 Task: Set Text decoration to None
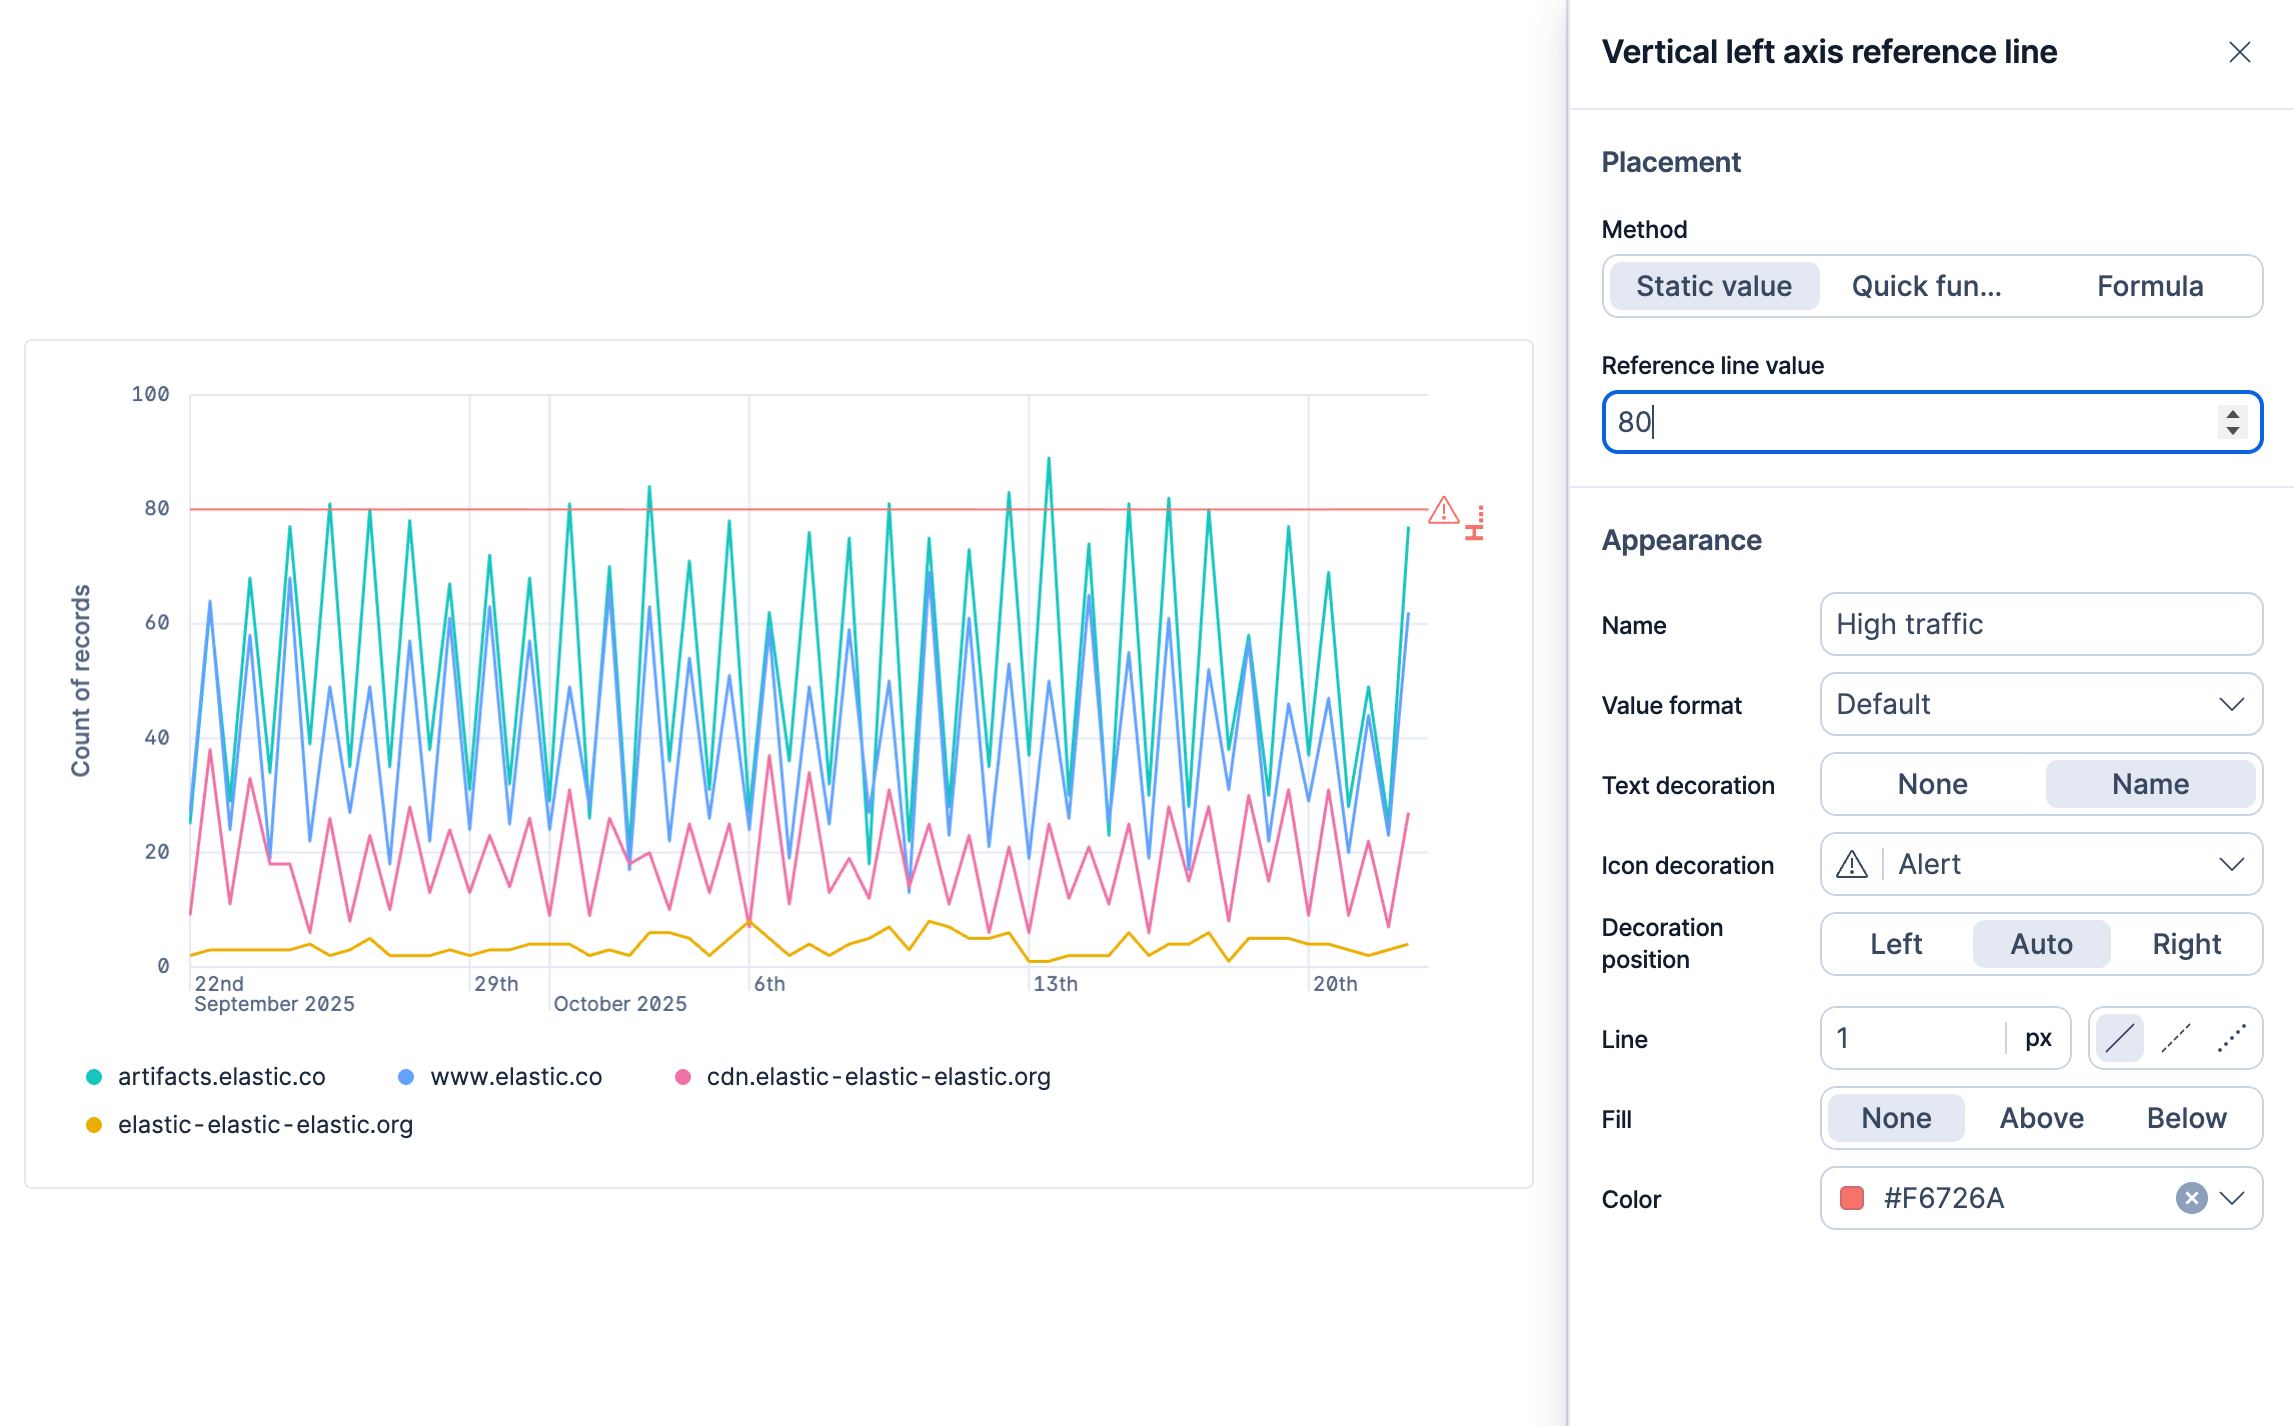[1932, 784]
